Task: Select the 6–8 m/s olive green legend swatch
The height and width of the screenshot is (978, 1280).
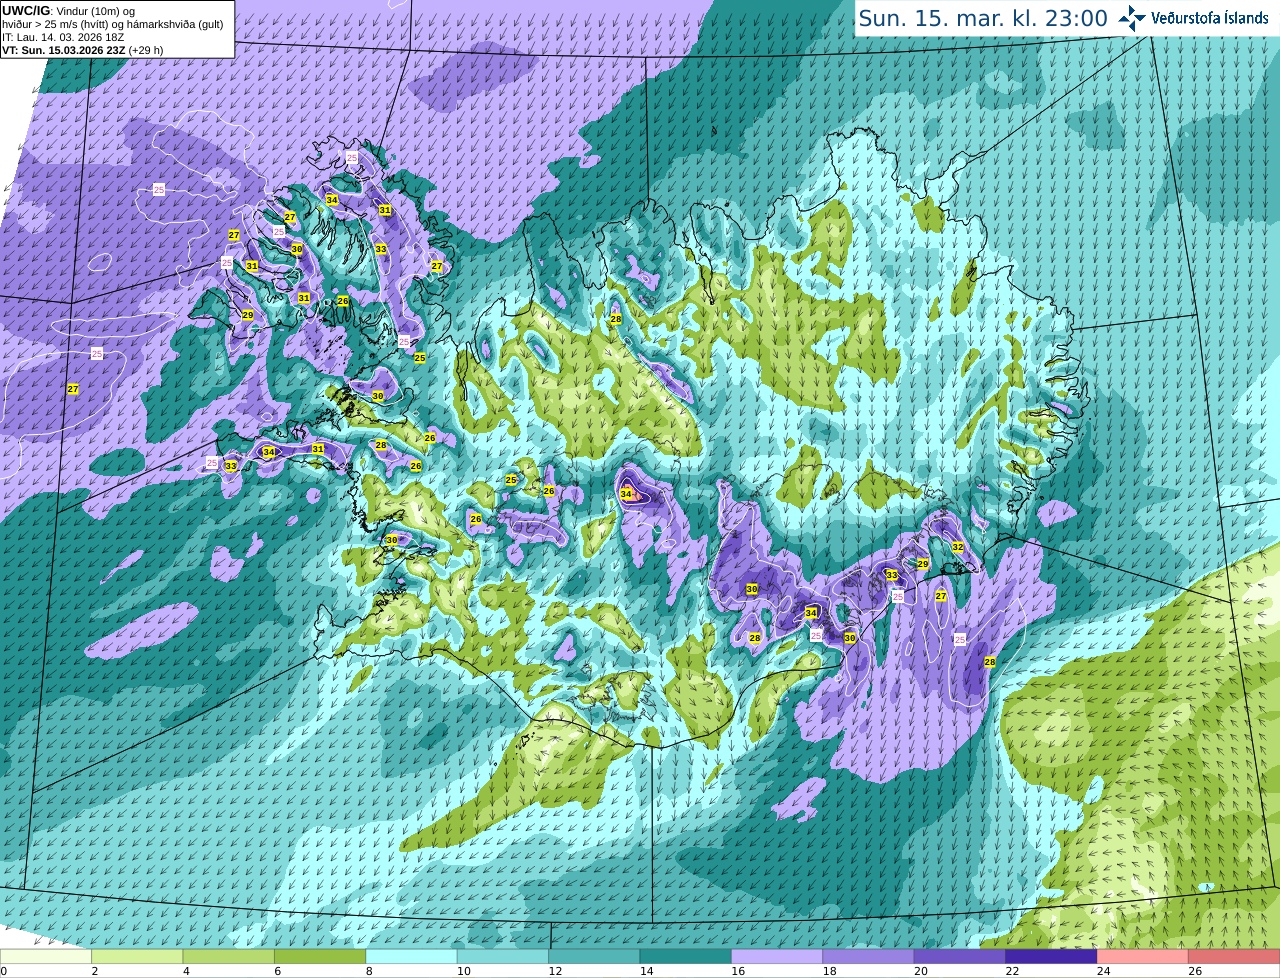Action: (320, 957)
